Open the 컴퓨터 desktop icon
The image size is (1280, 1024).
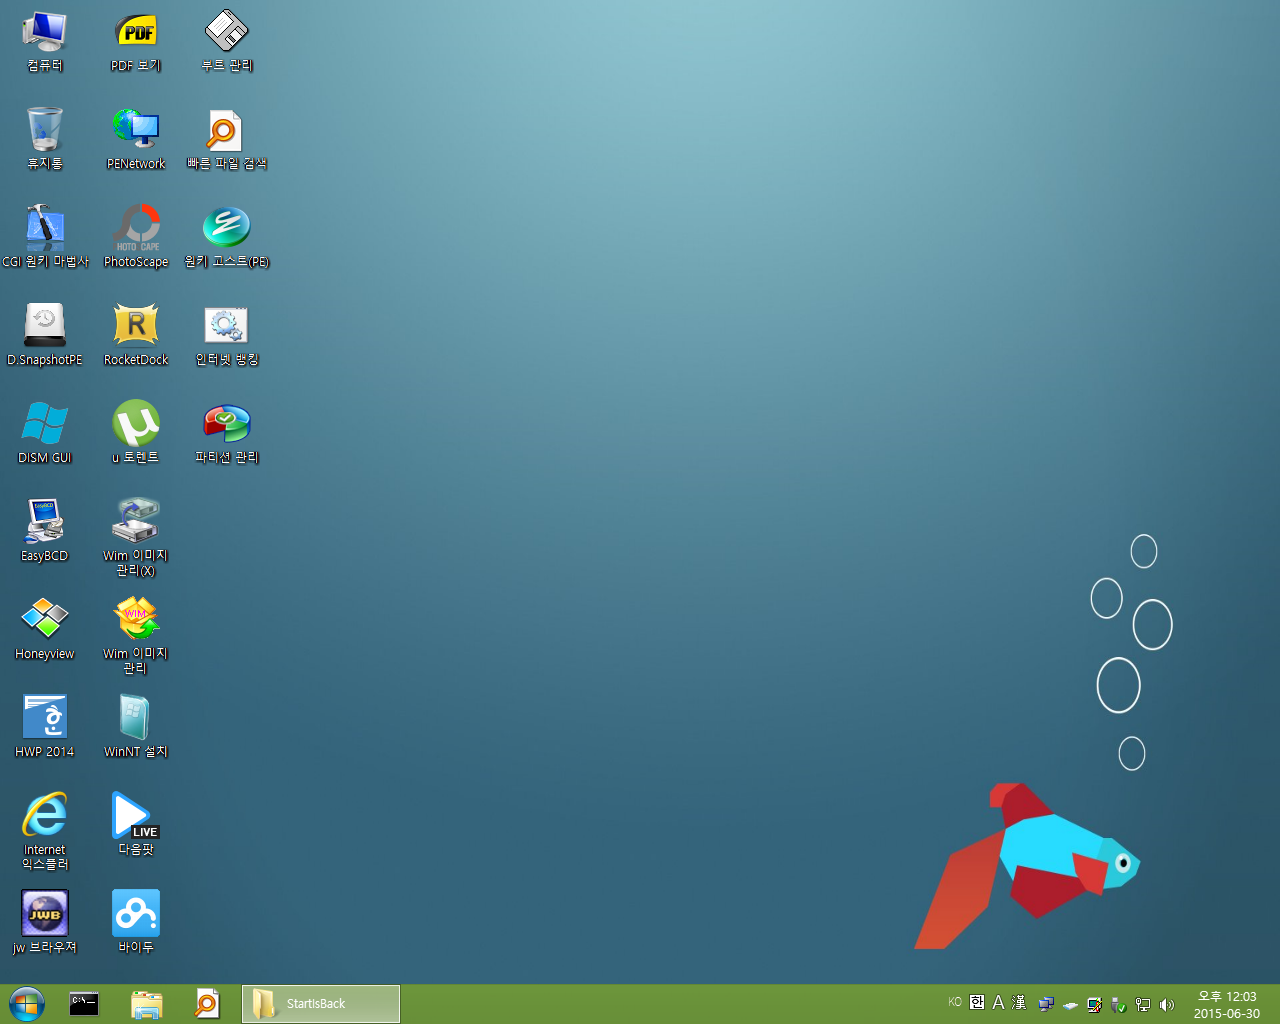44,41
